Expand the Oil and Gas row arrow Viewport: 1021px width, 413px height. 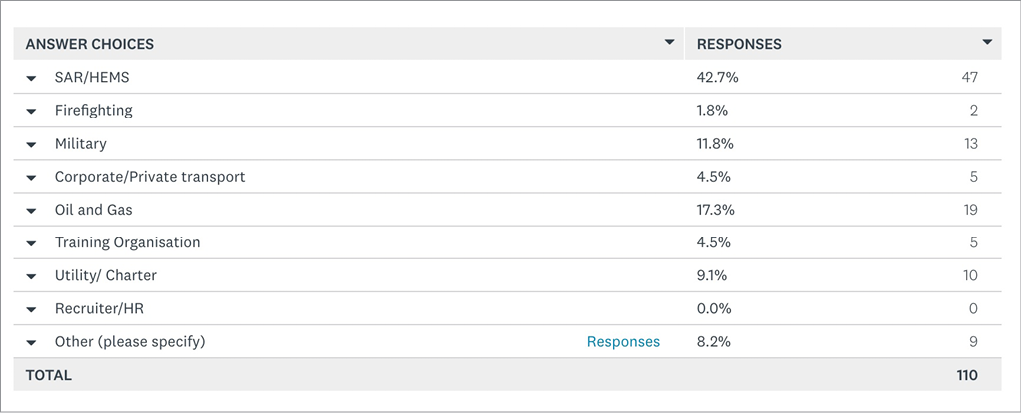click(31, 210)
